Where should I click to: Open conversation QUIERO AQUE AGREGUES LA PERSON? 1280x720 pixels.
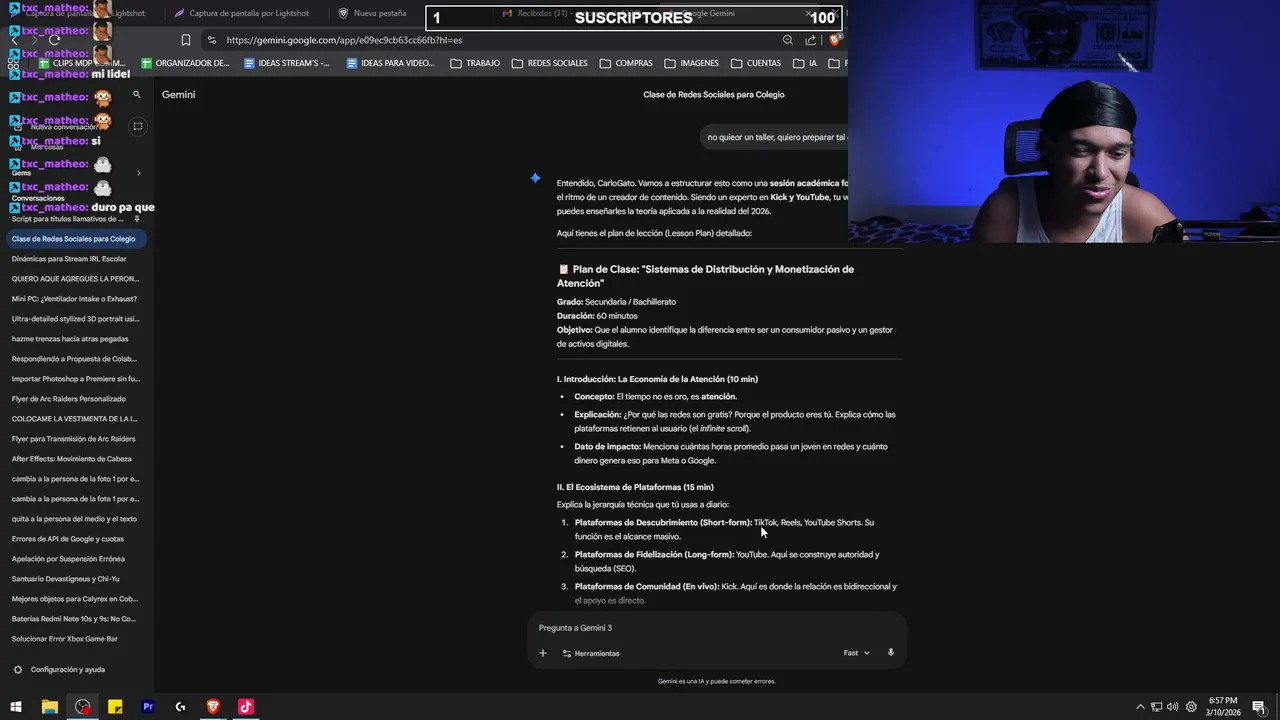(x=76, y=279)
